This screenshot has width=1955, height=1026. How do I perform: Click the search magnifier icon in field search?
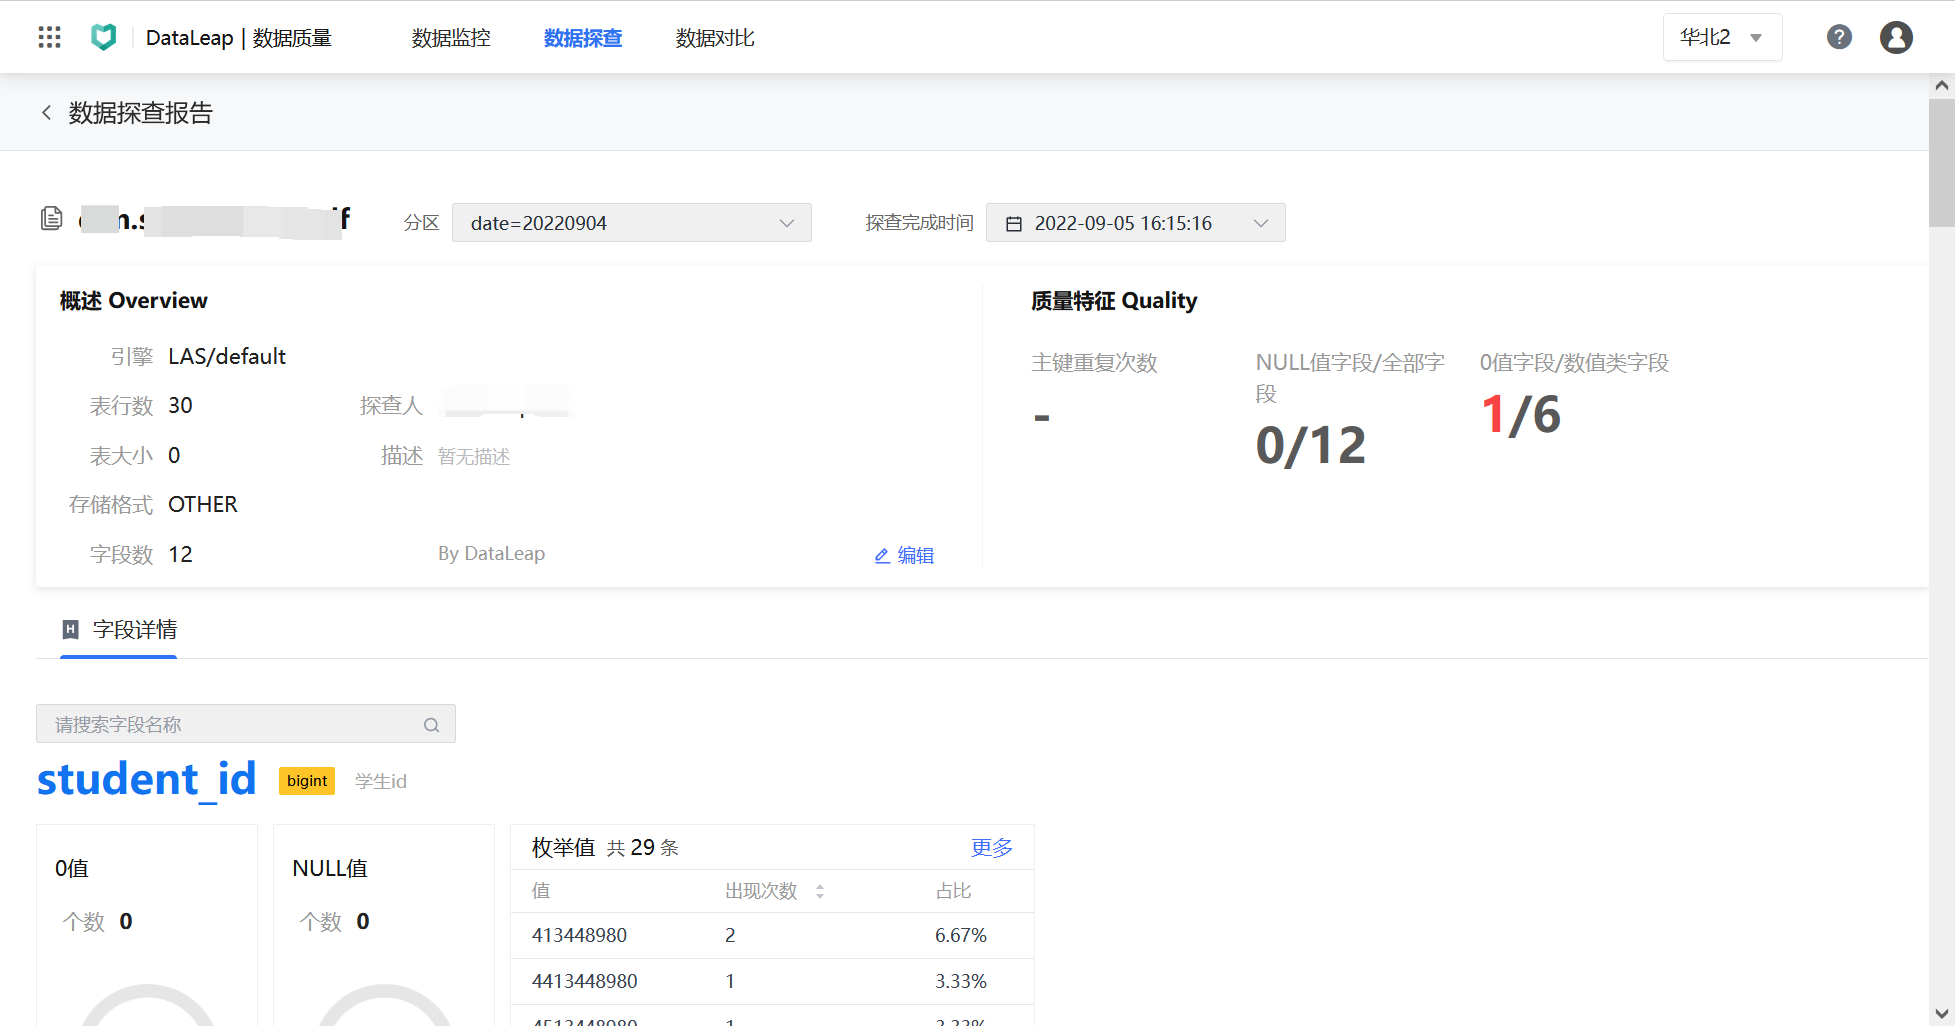click(431, 725)
